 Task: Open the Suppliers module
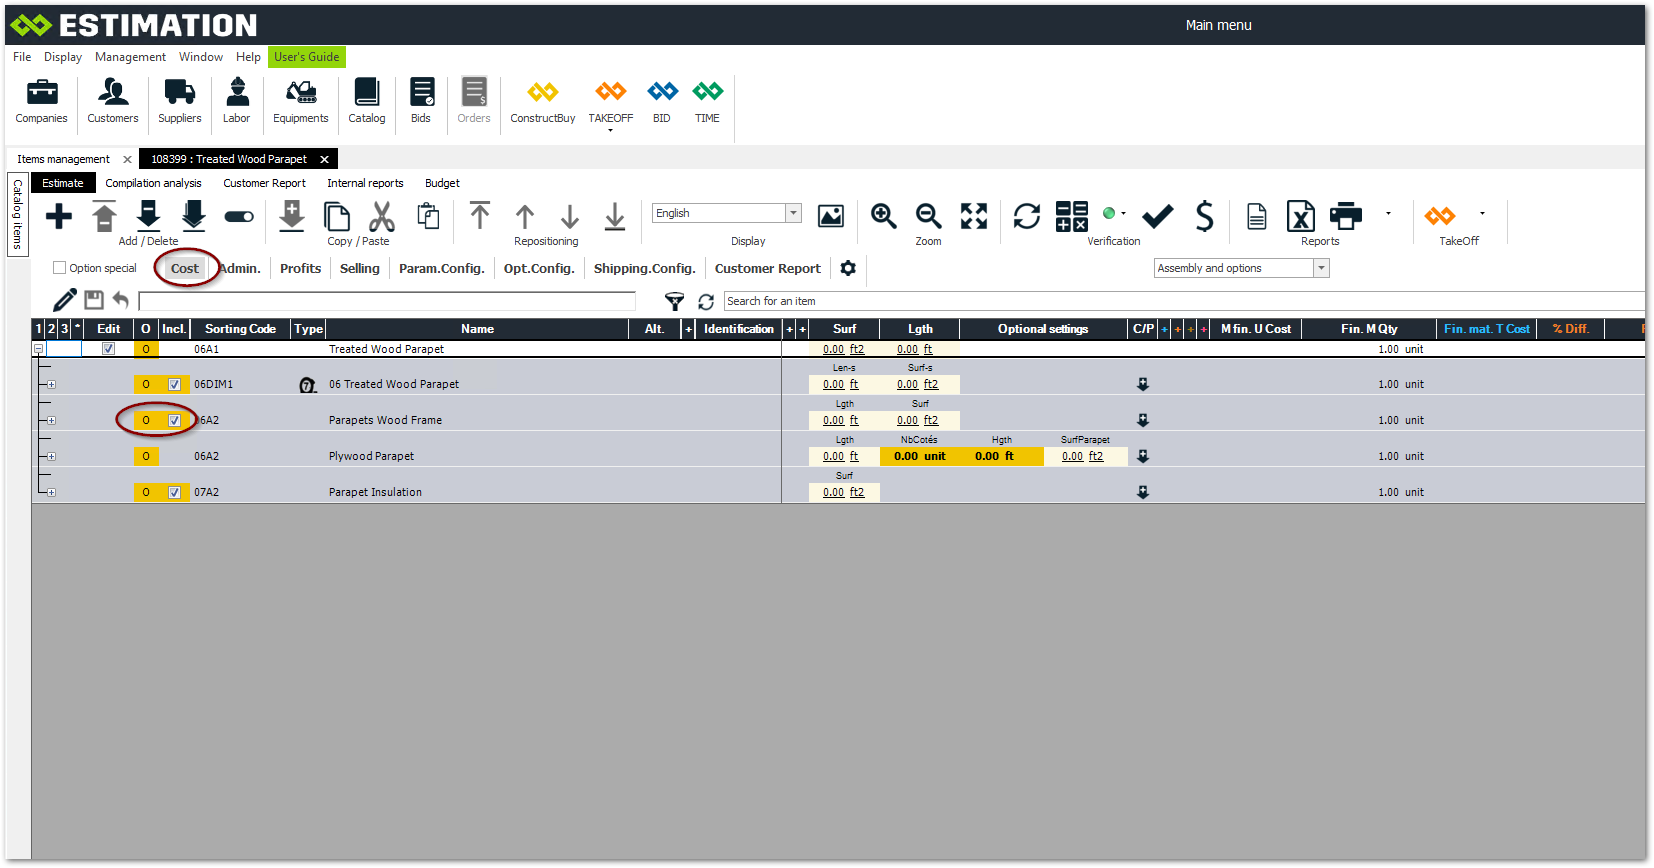(179, 101)
